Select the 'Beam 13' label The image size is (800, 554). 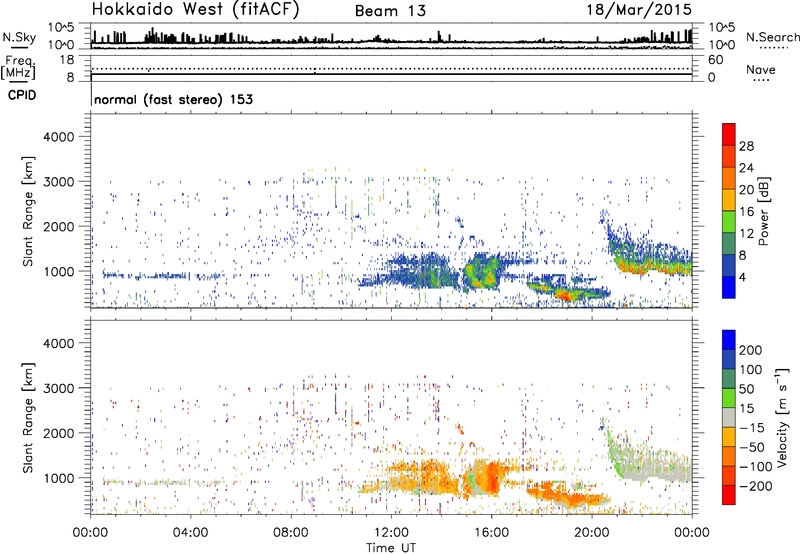pos(390,11)
